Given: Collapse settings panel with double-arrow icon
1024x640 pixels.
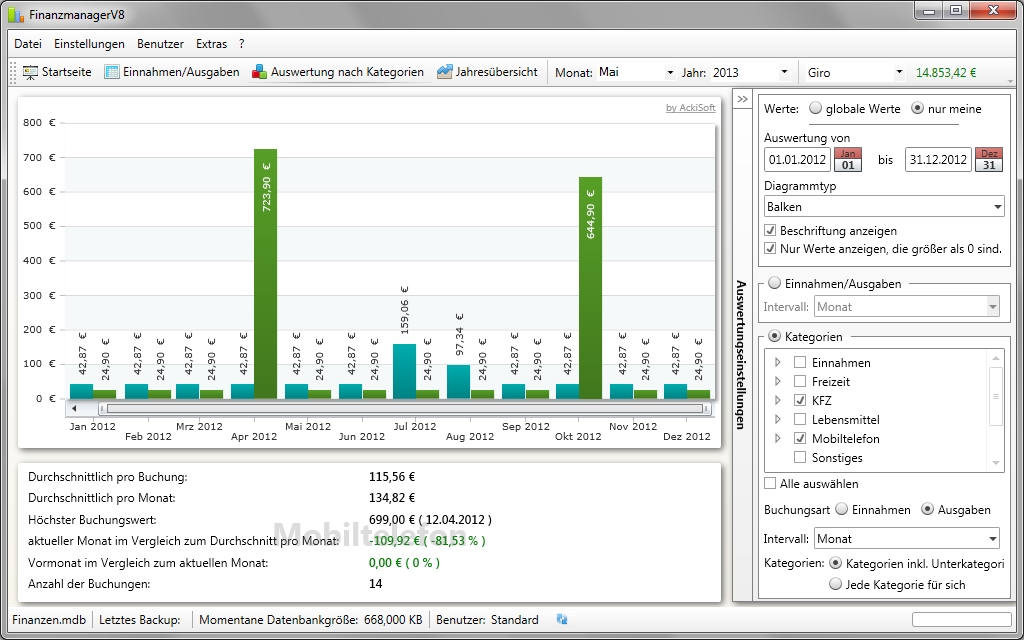Looking at the screenshot, I should [x=743, y=99].
